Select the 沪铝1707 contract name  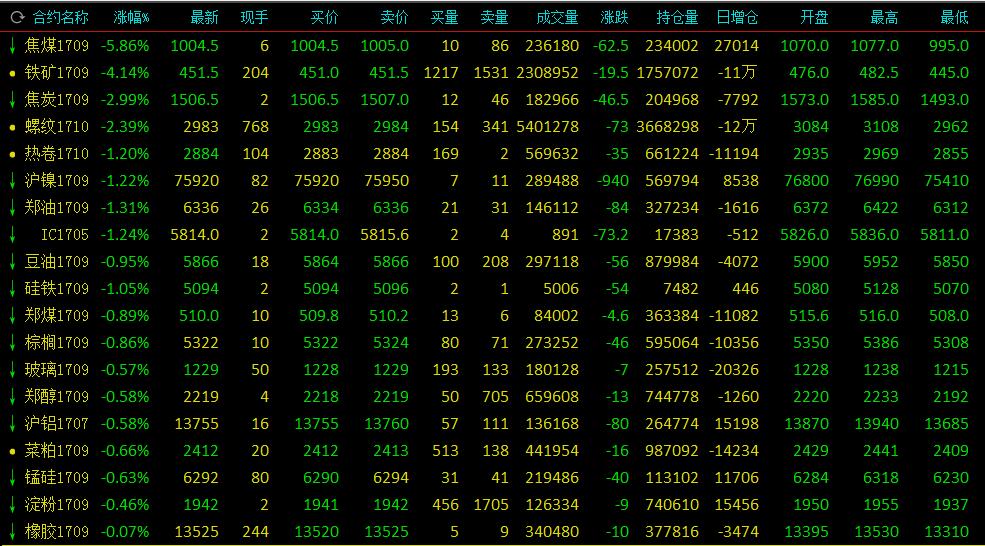57,423
